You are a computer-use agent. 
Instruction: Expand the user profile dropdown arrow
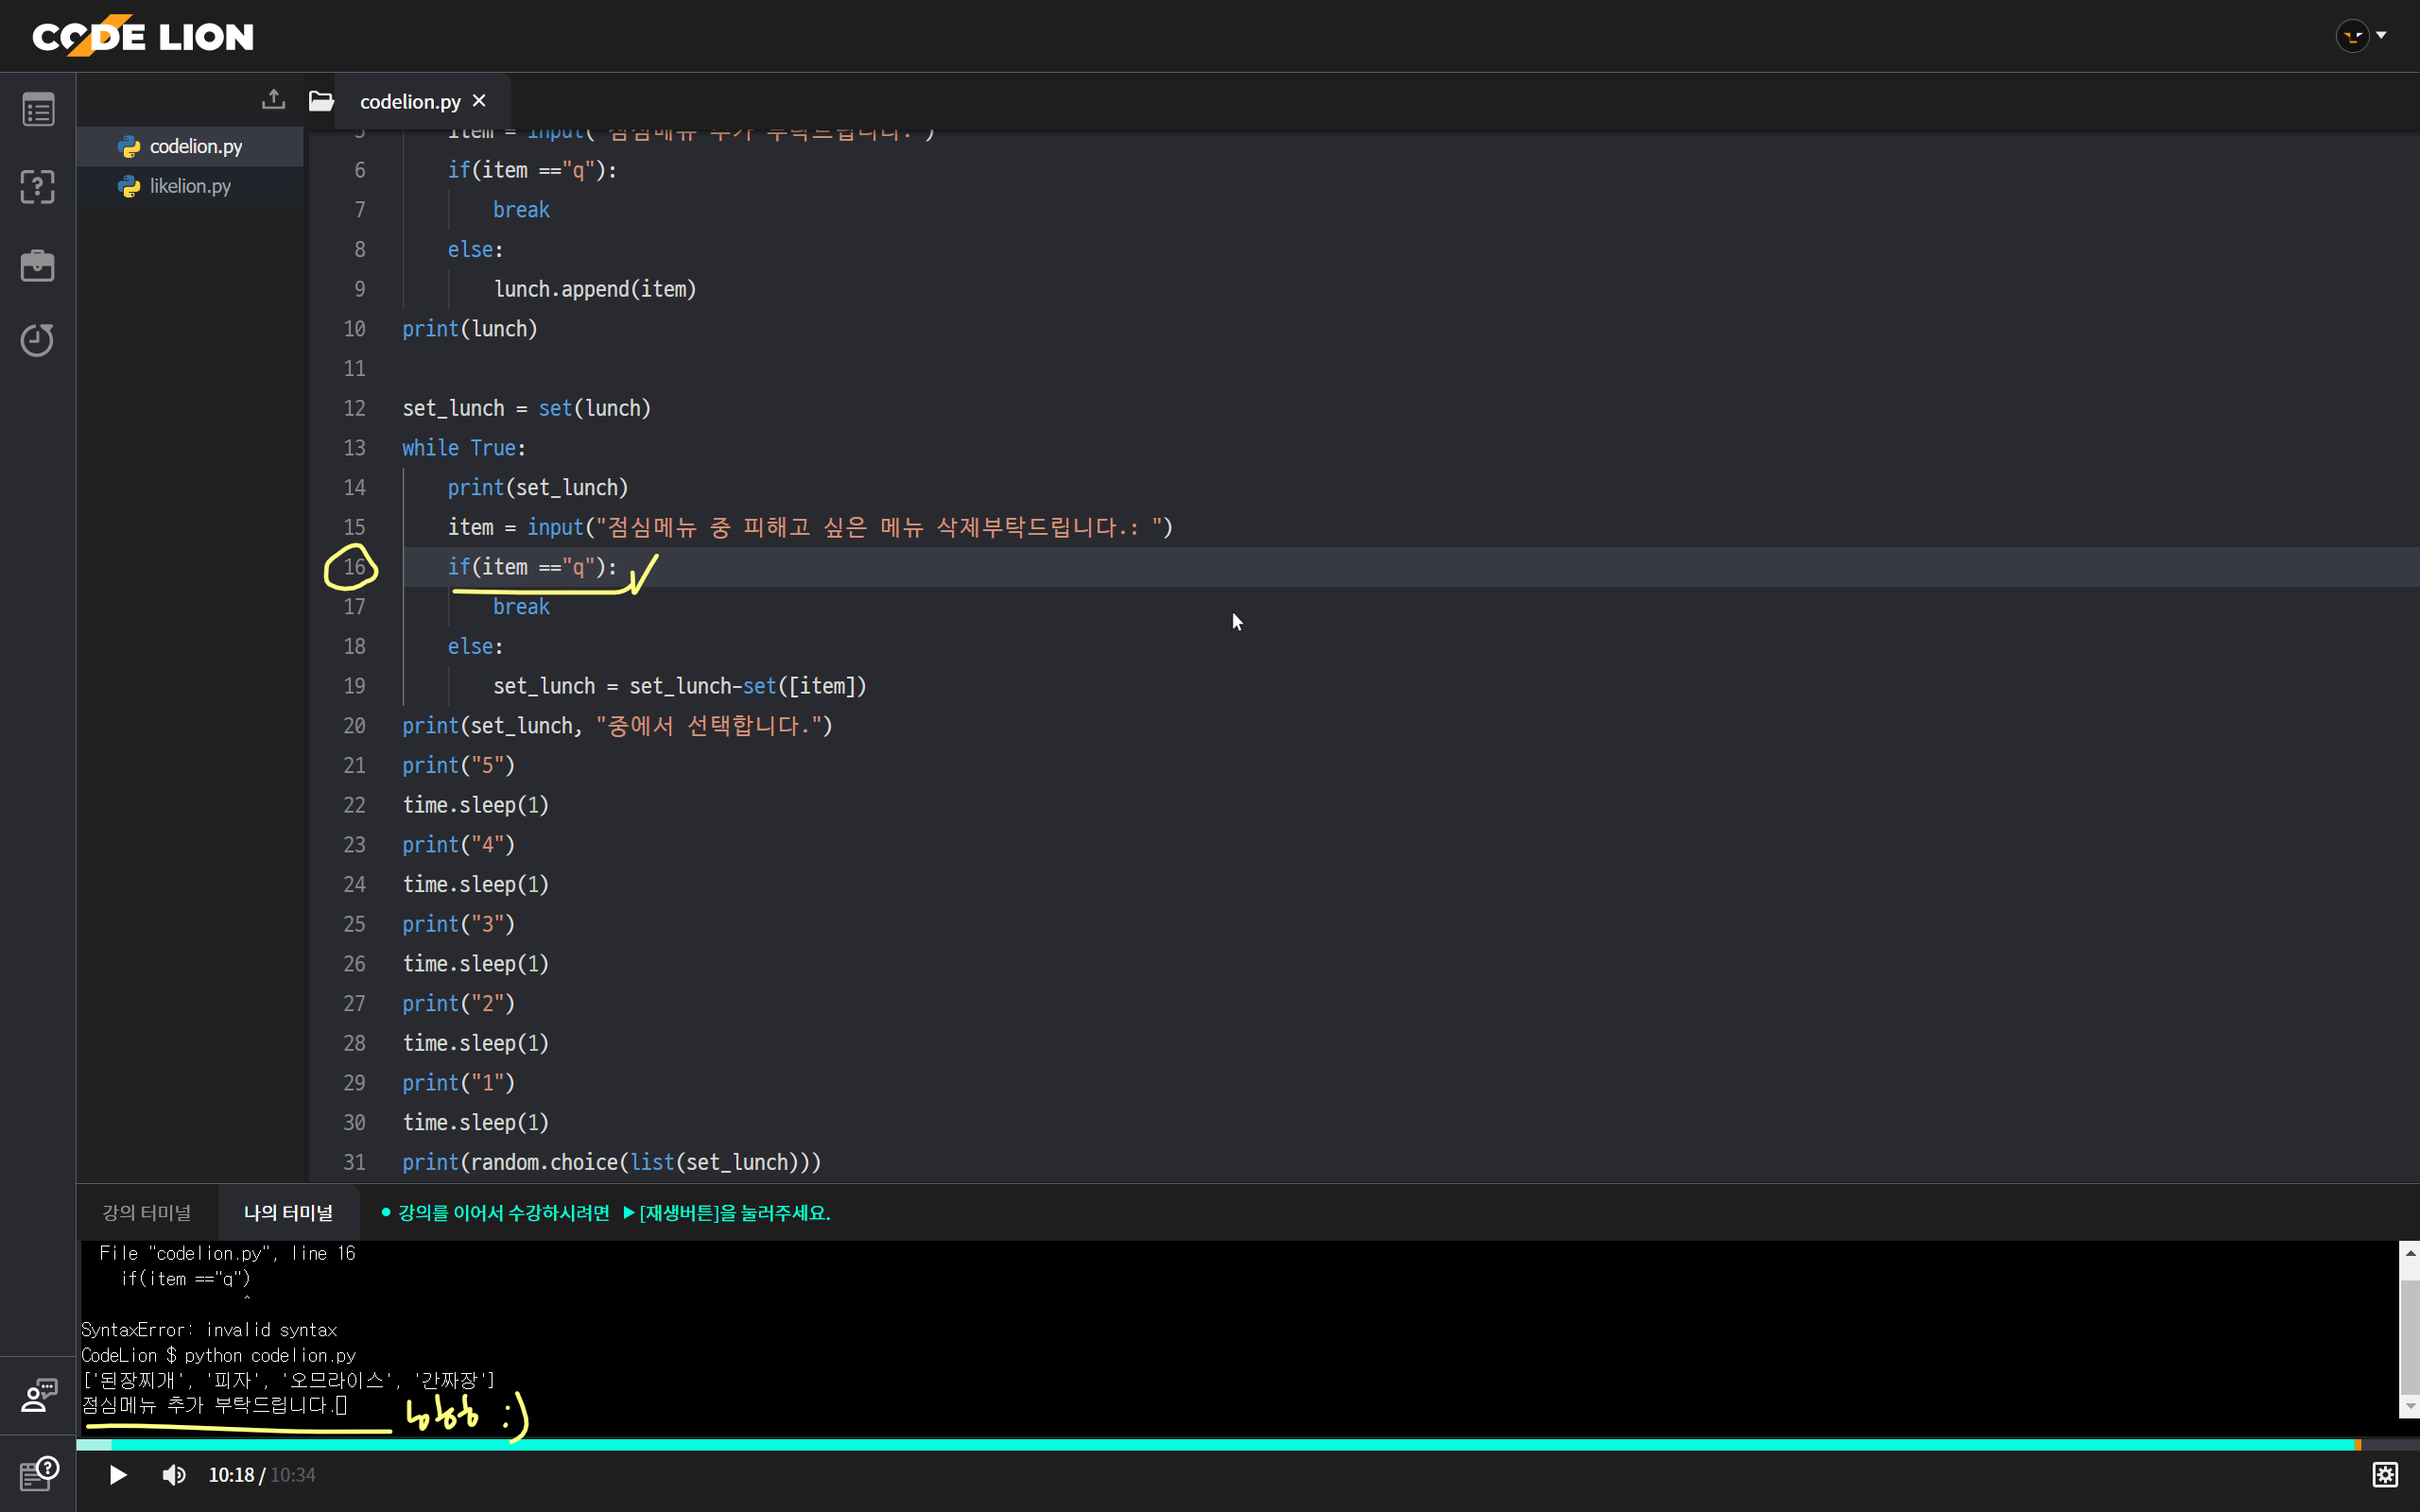(2381, 35)
